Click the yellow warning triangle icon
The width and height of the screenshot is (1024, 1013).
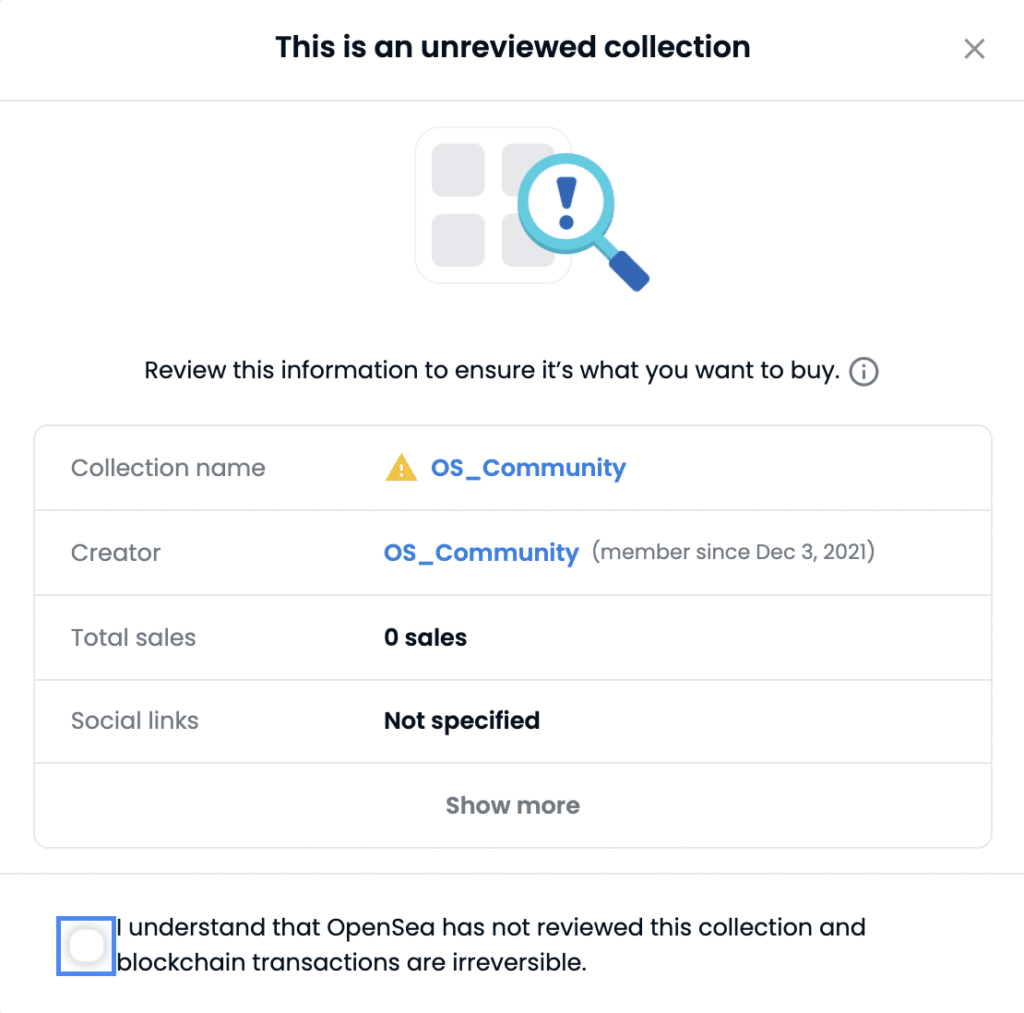401,468
